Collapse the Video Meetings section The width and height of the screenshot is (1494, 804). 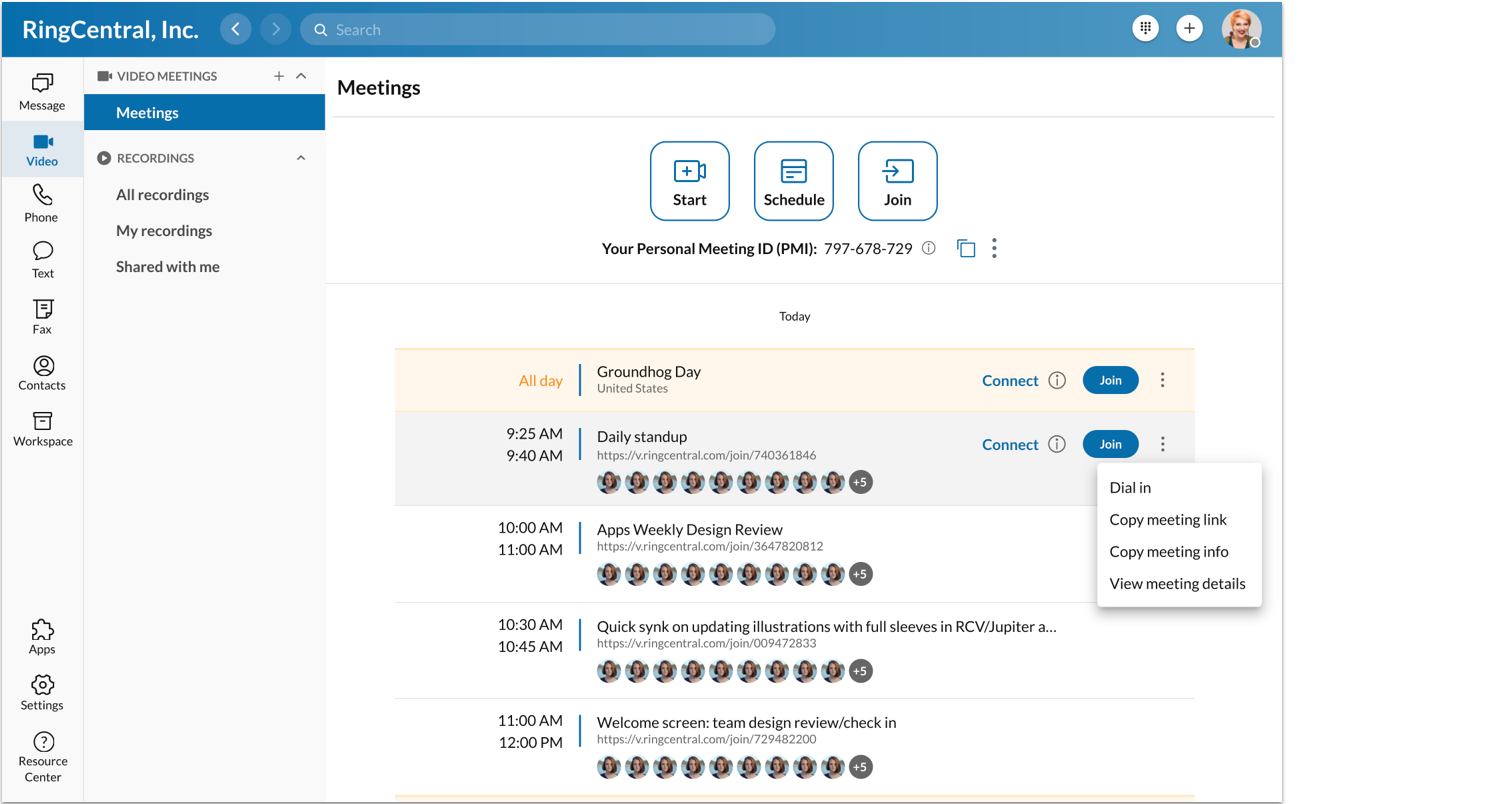point(301,76)
